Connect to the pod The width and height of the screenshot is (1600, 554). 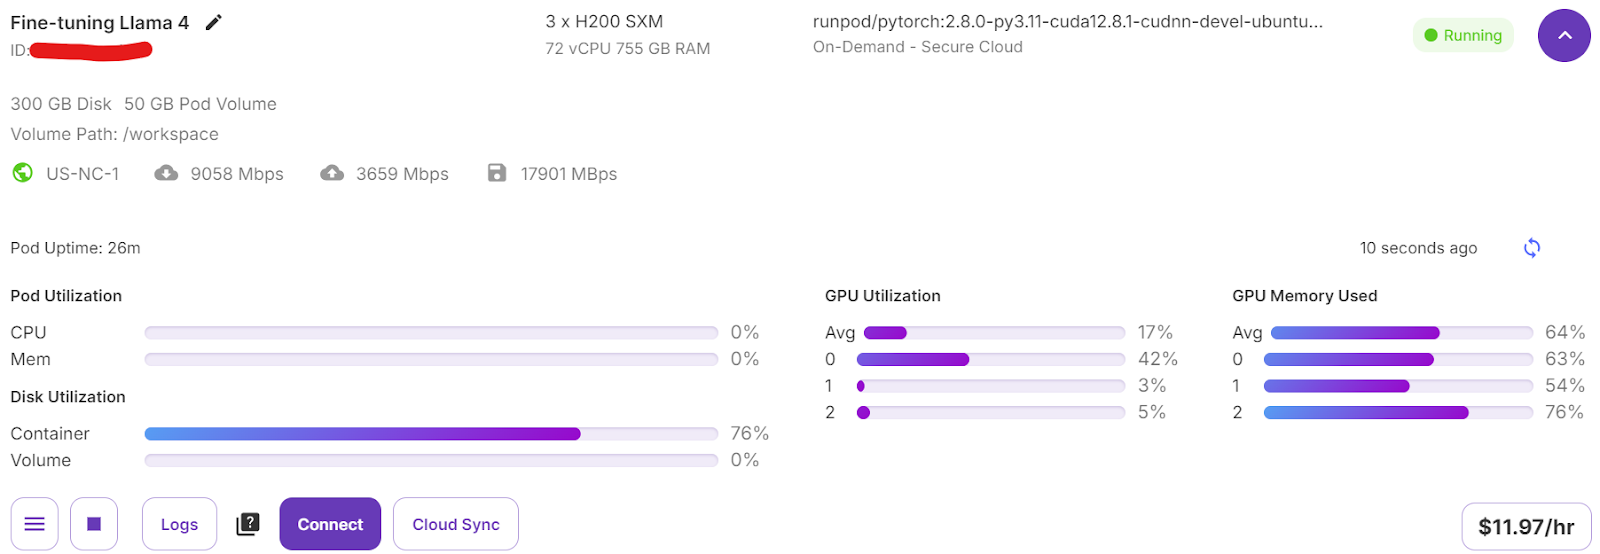[330, 524]
